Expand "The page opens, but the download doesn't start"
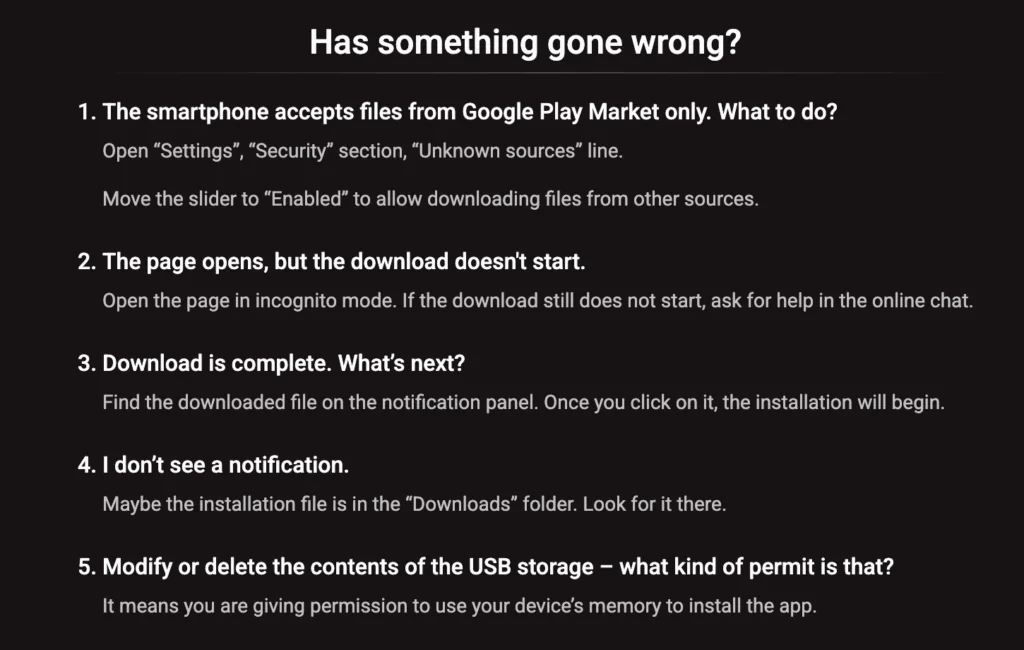The height and width of the screenshot is (650, 1024). [344, 262]
